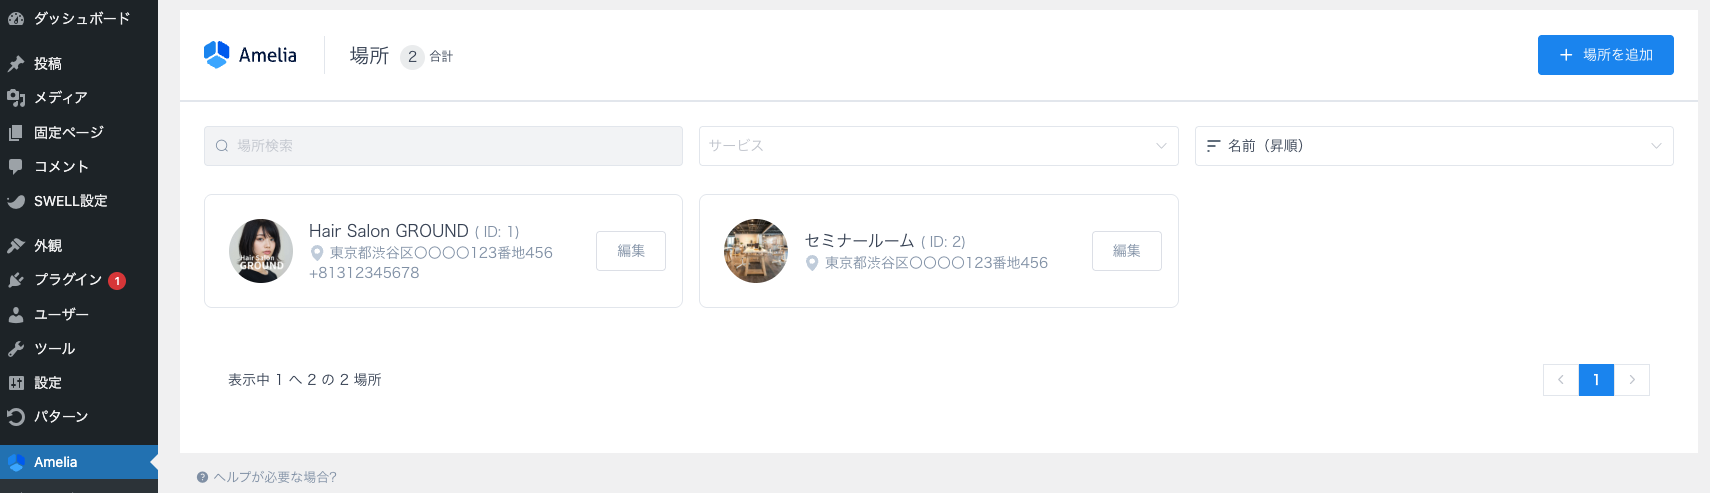Select the Amelia sidebar menu item
The image size is (1710, 493).
[56, 462]
